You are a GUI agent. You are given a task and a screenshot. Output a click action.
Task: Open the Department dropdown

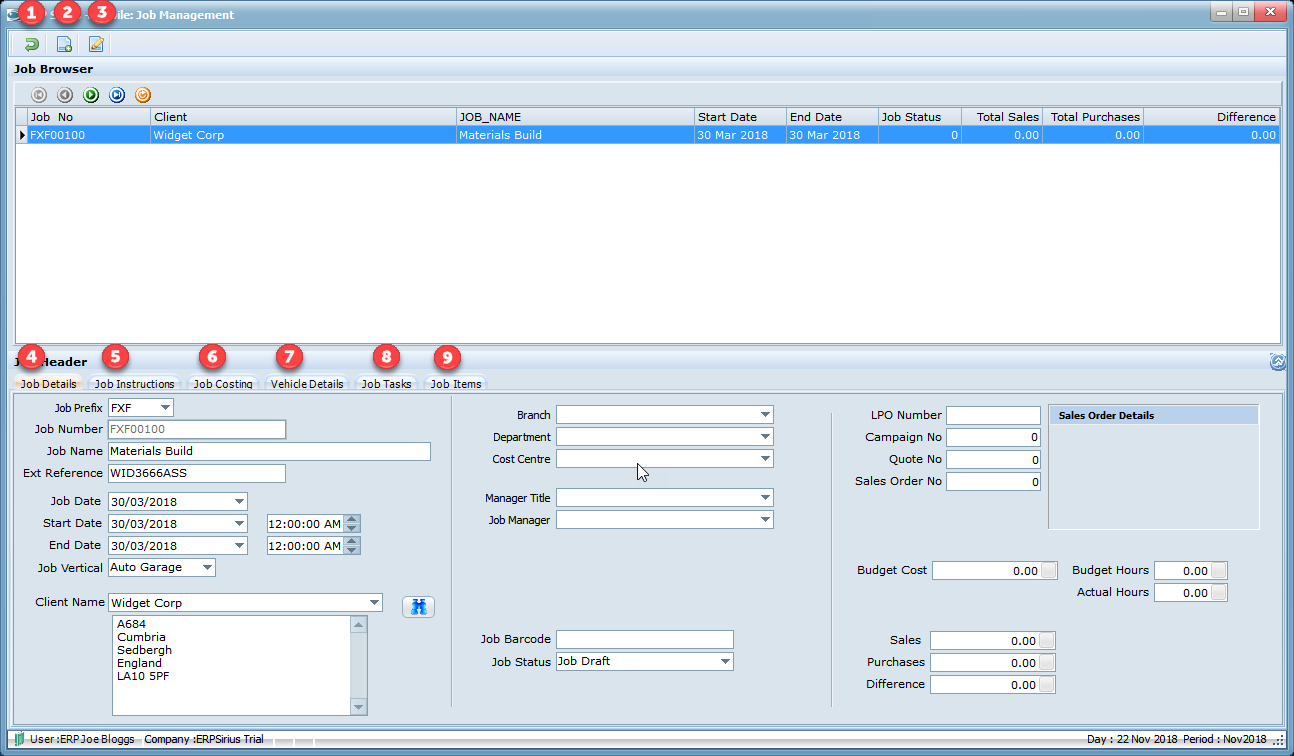click(765, 437)
